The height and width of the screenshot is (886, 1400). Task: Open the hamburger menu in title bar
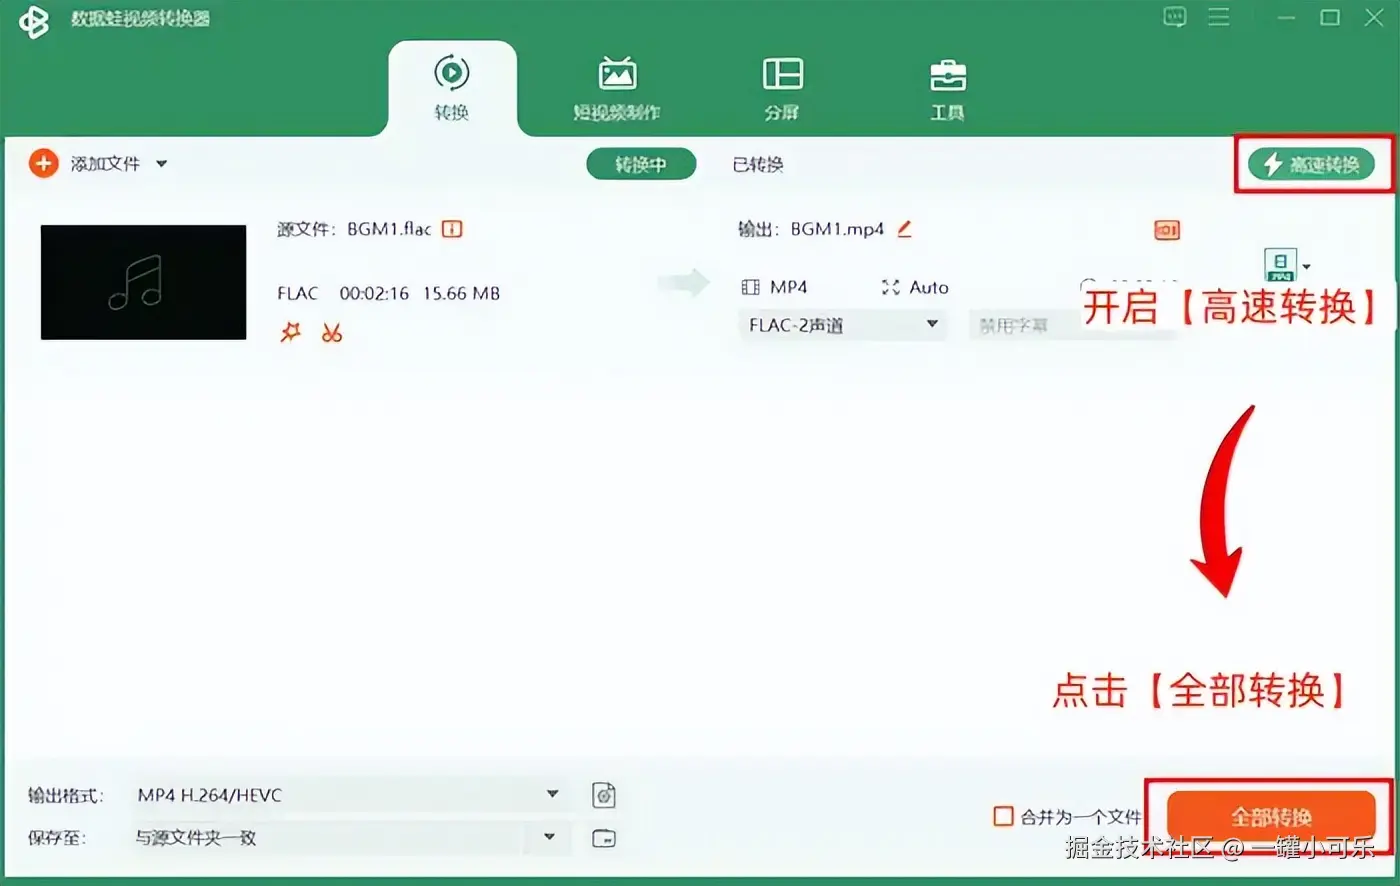1219,17
